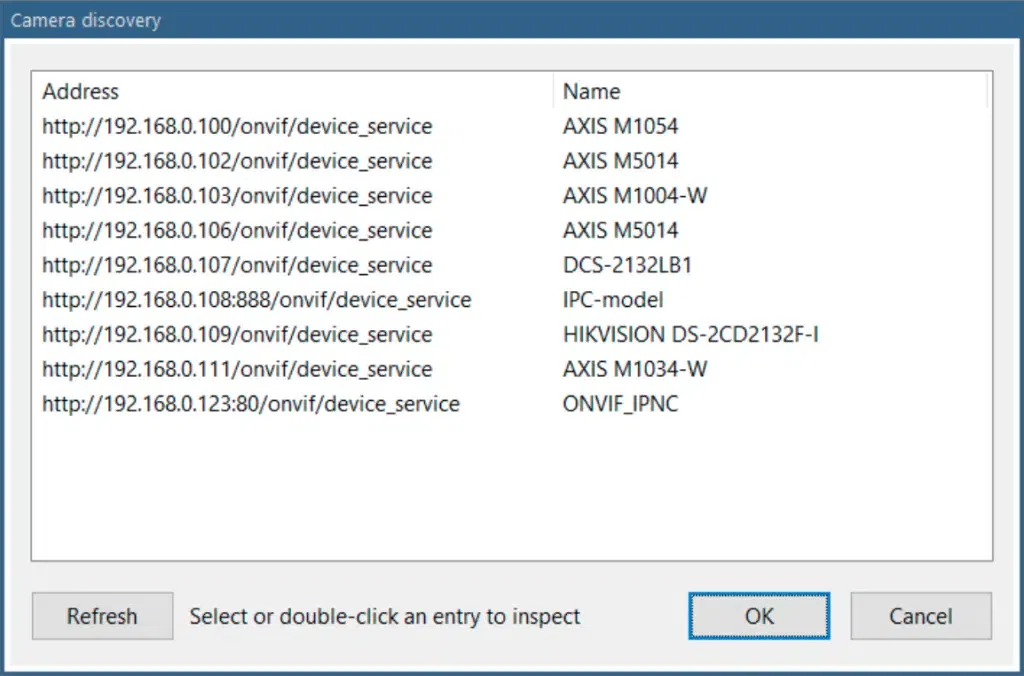Select the DCS-2132LB1 camera name
Screen dimensions: 1024x676
click(x=627, y=266)
